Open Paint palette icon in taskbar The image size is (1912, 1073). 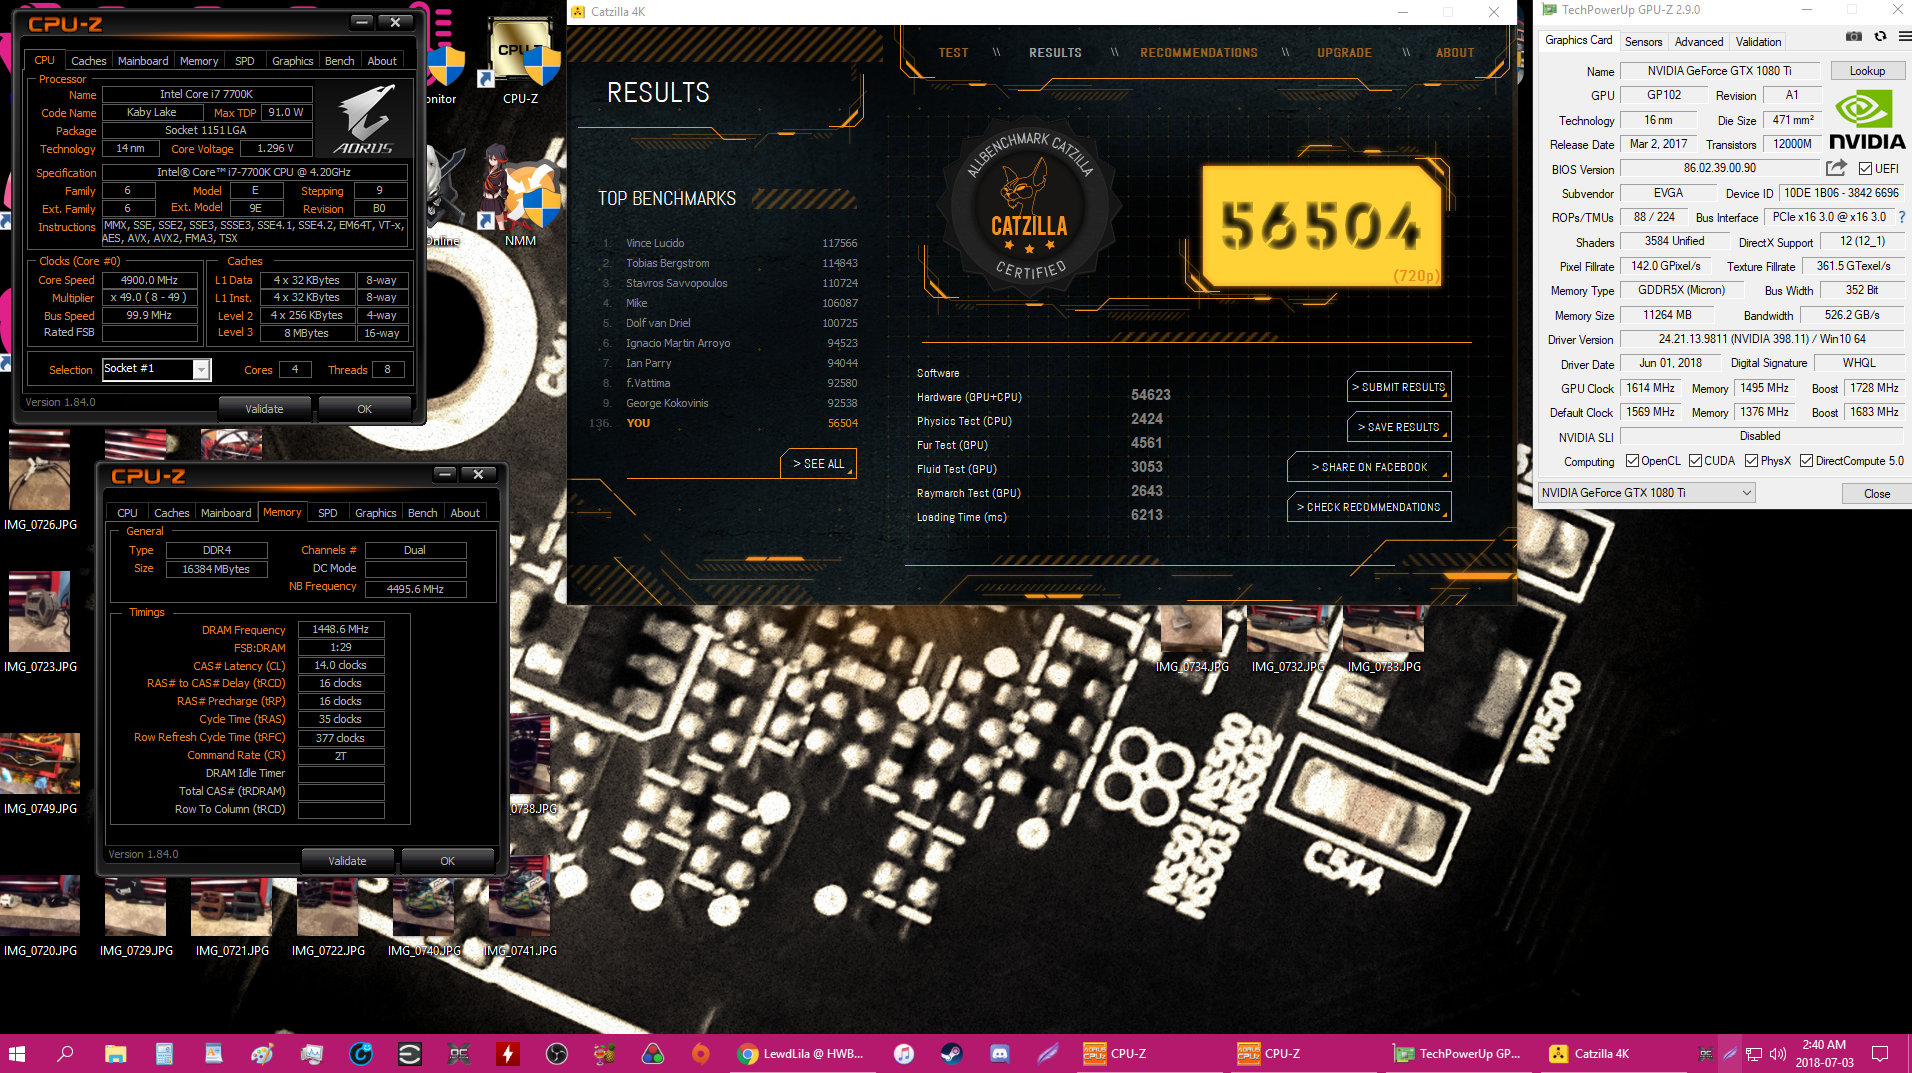(x=262, y=1053)
